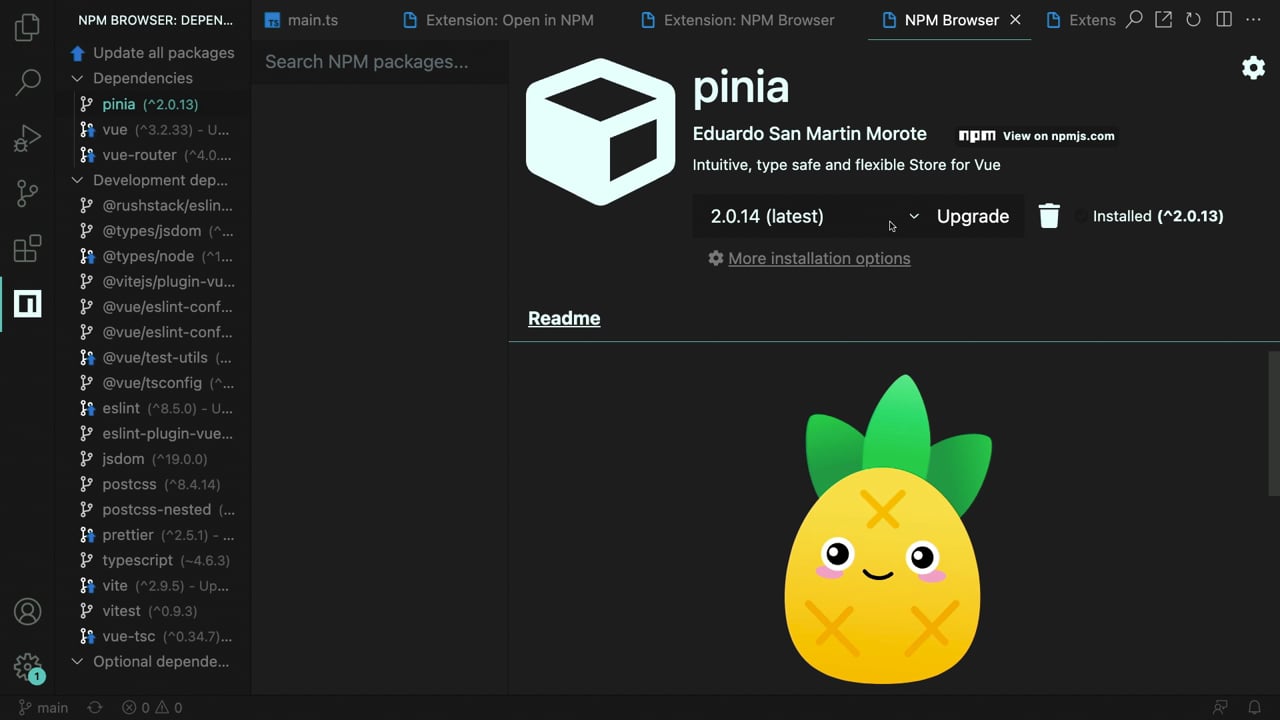The height and width of the screenshot is (720, 1280).
Task: Switch to Extension: NPM Browser tab
Action: pos(737,20)
